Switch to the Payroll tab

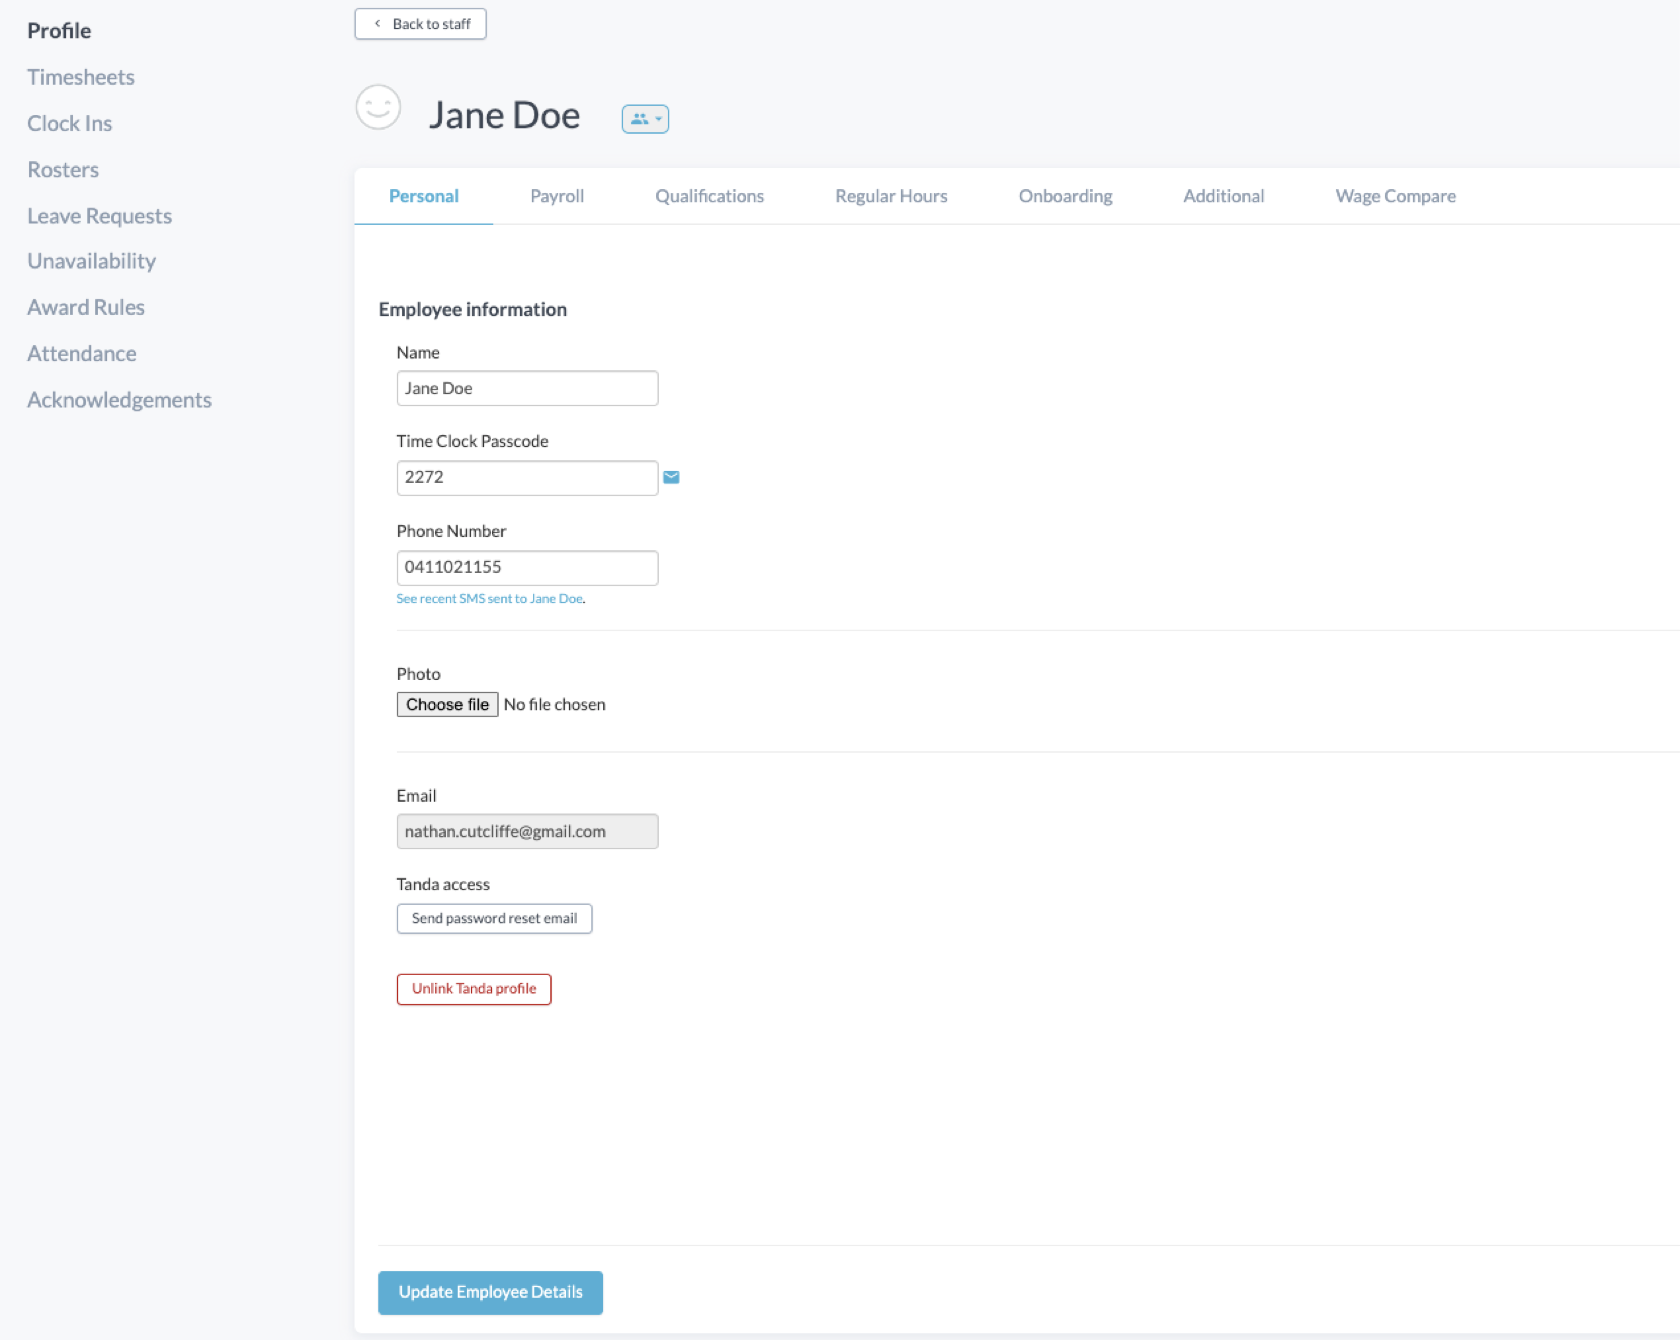[557, 196]
